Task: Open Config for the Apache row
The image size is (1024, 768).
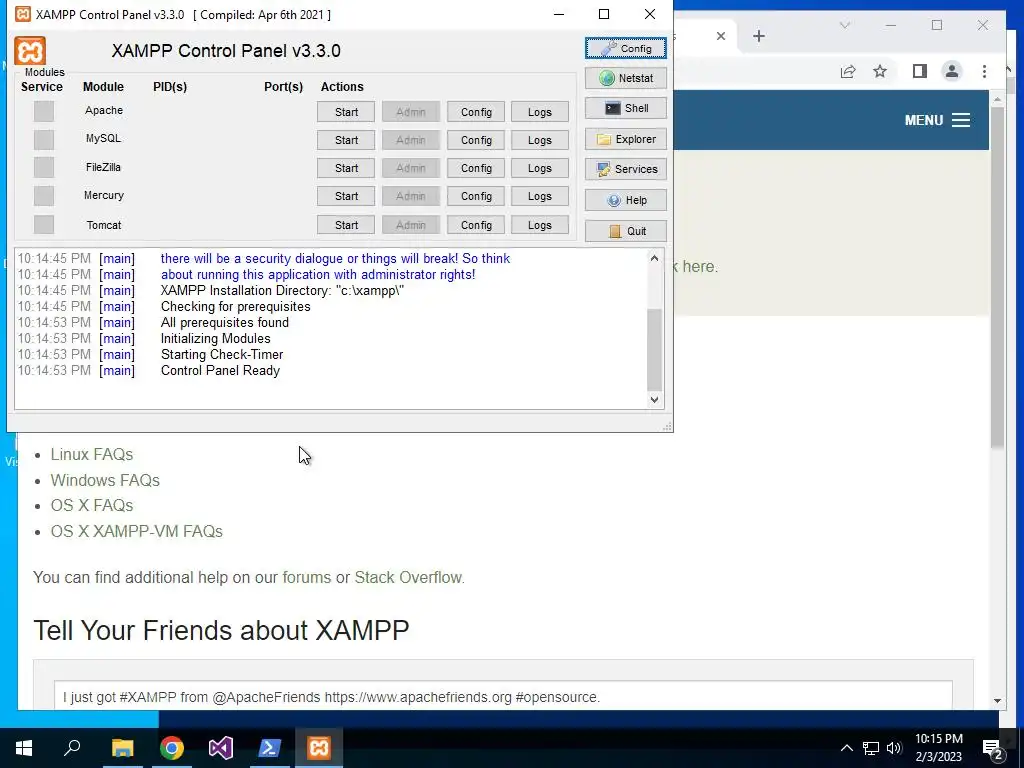Action: pyautogui.click(x=476, y=112)
